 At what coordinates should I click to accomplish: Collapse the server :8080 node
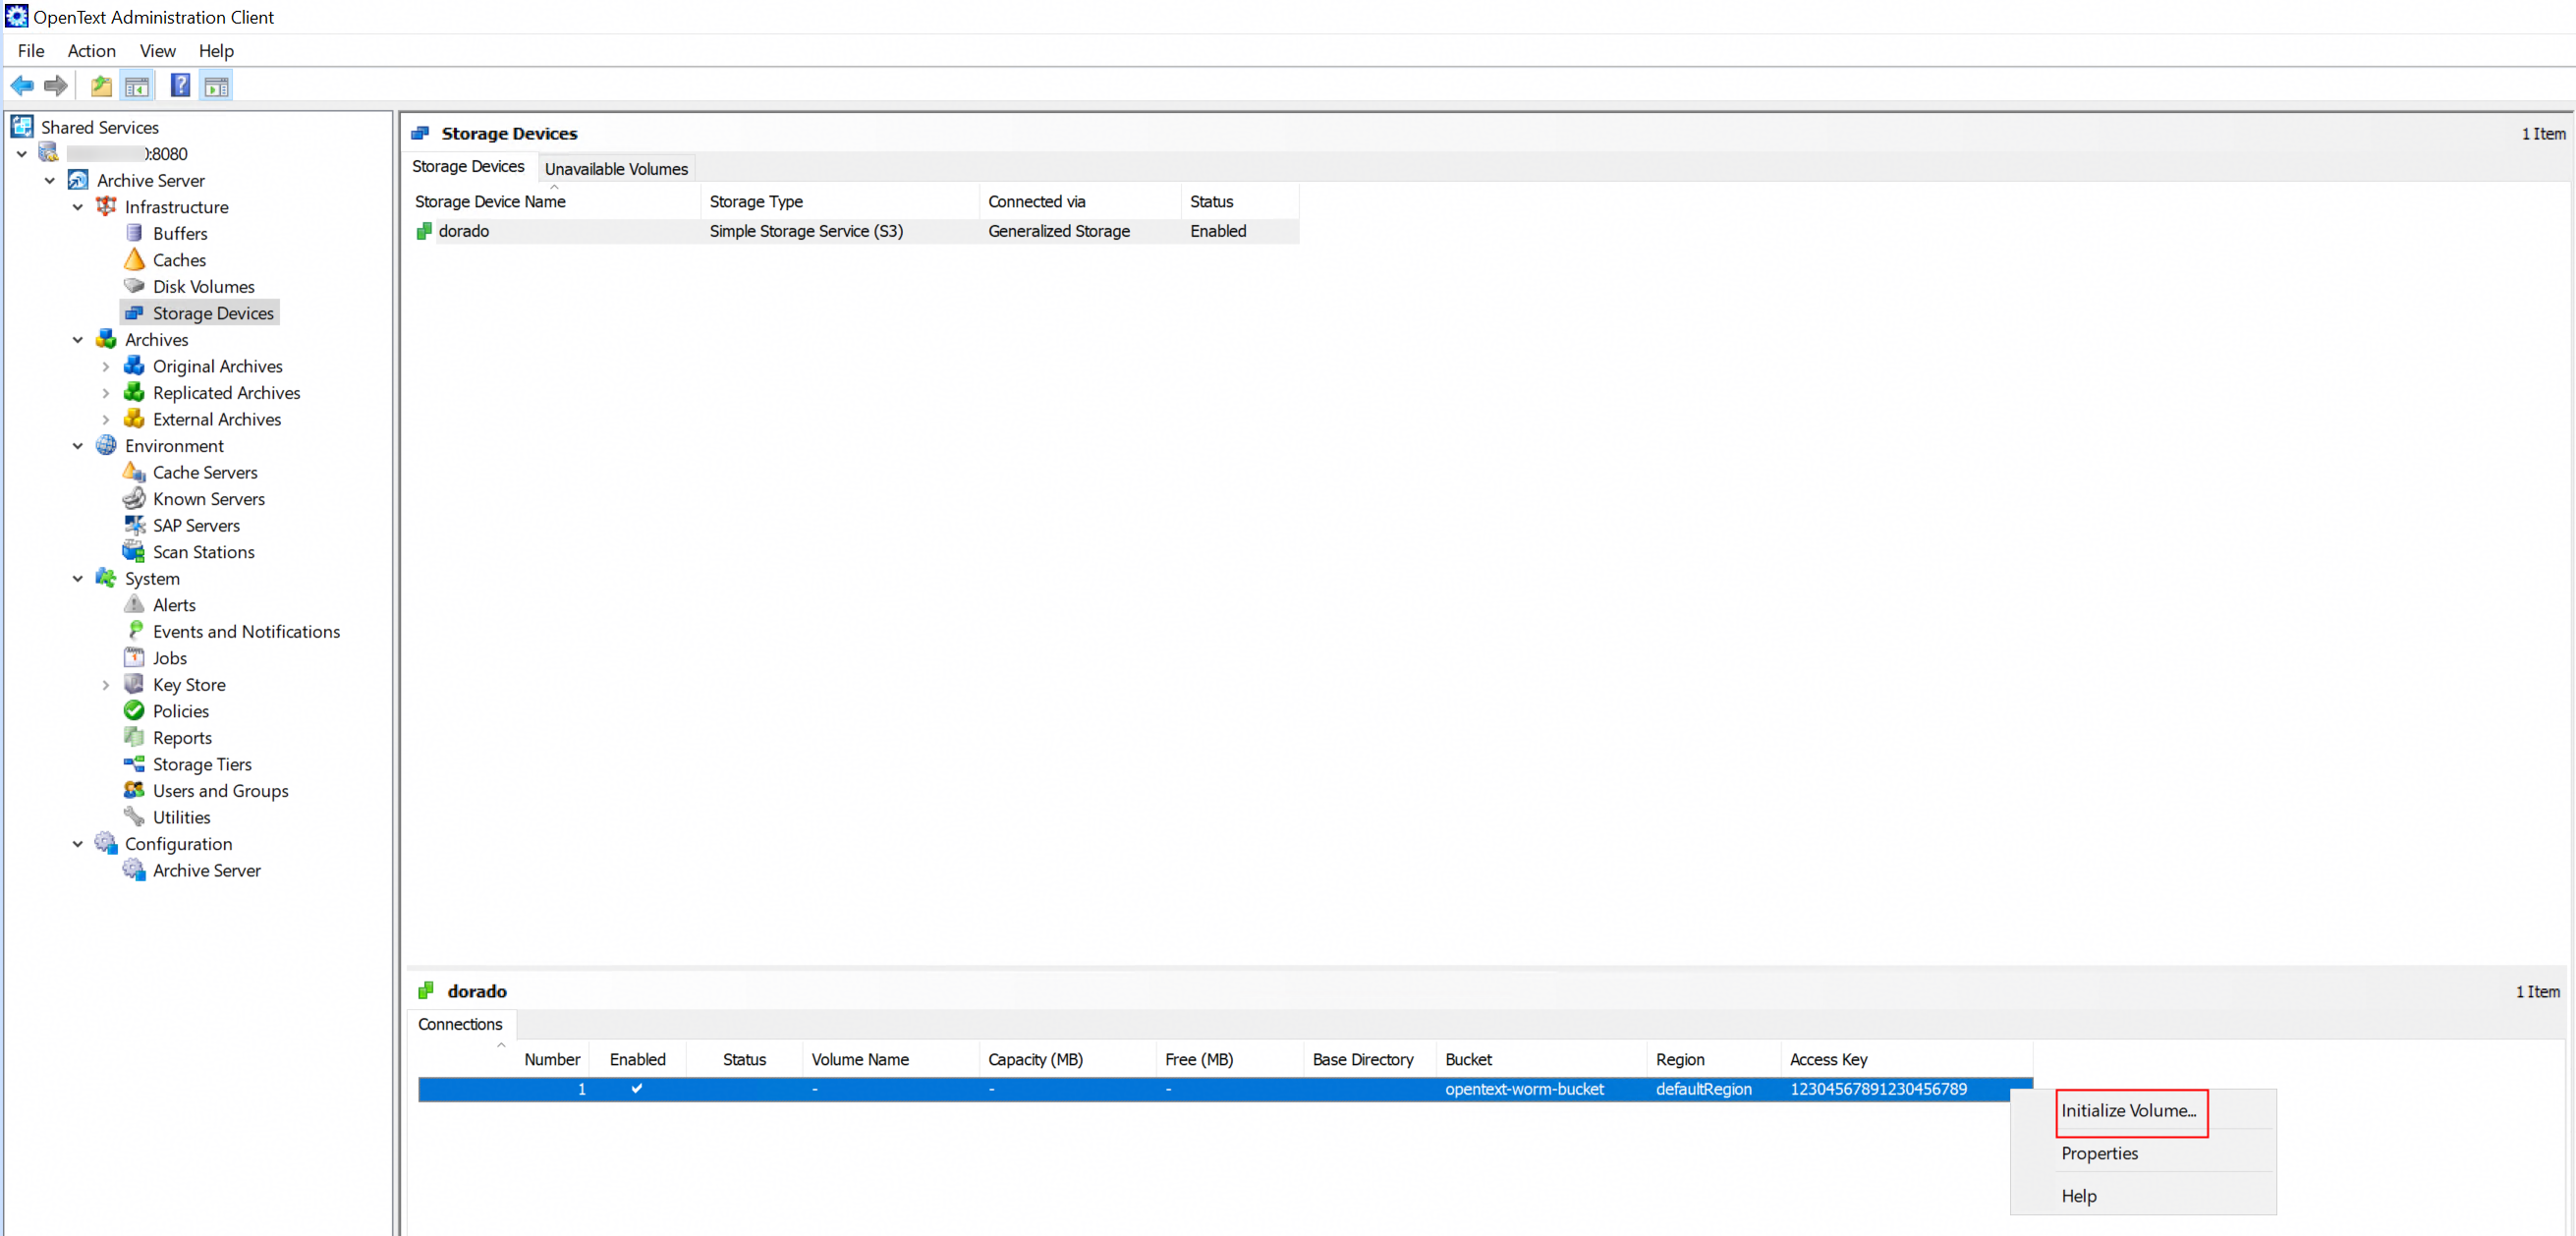click(22, 154)
